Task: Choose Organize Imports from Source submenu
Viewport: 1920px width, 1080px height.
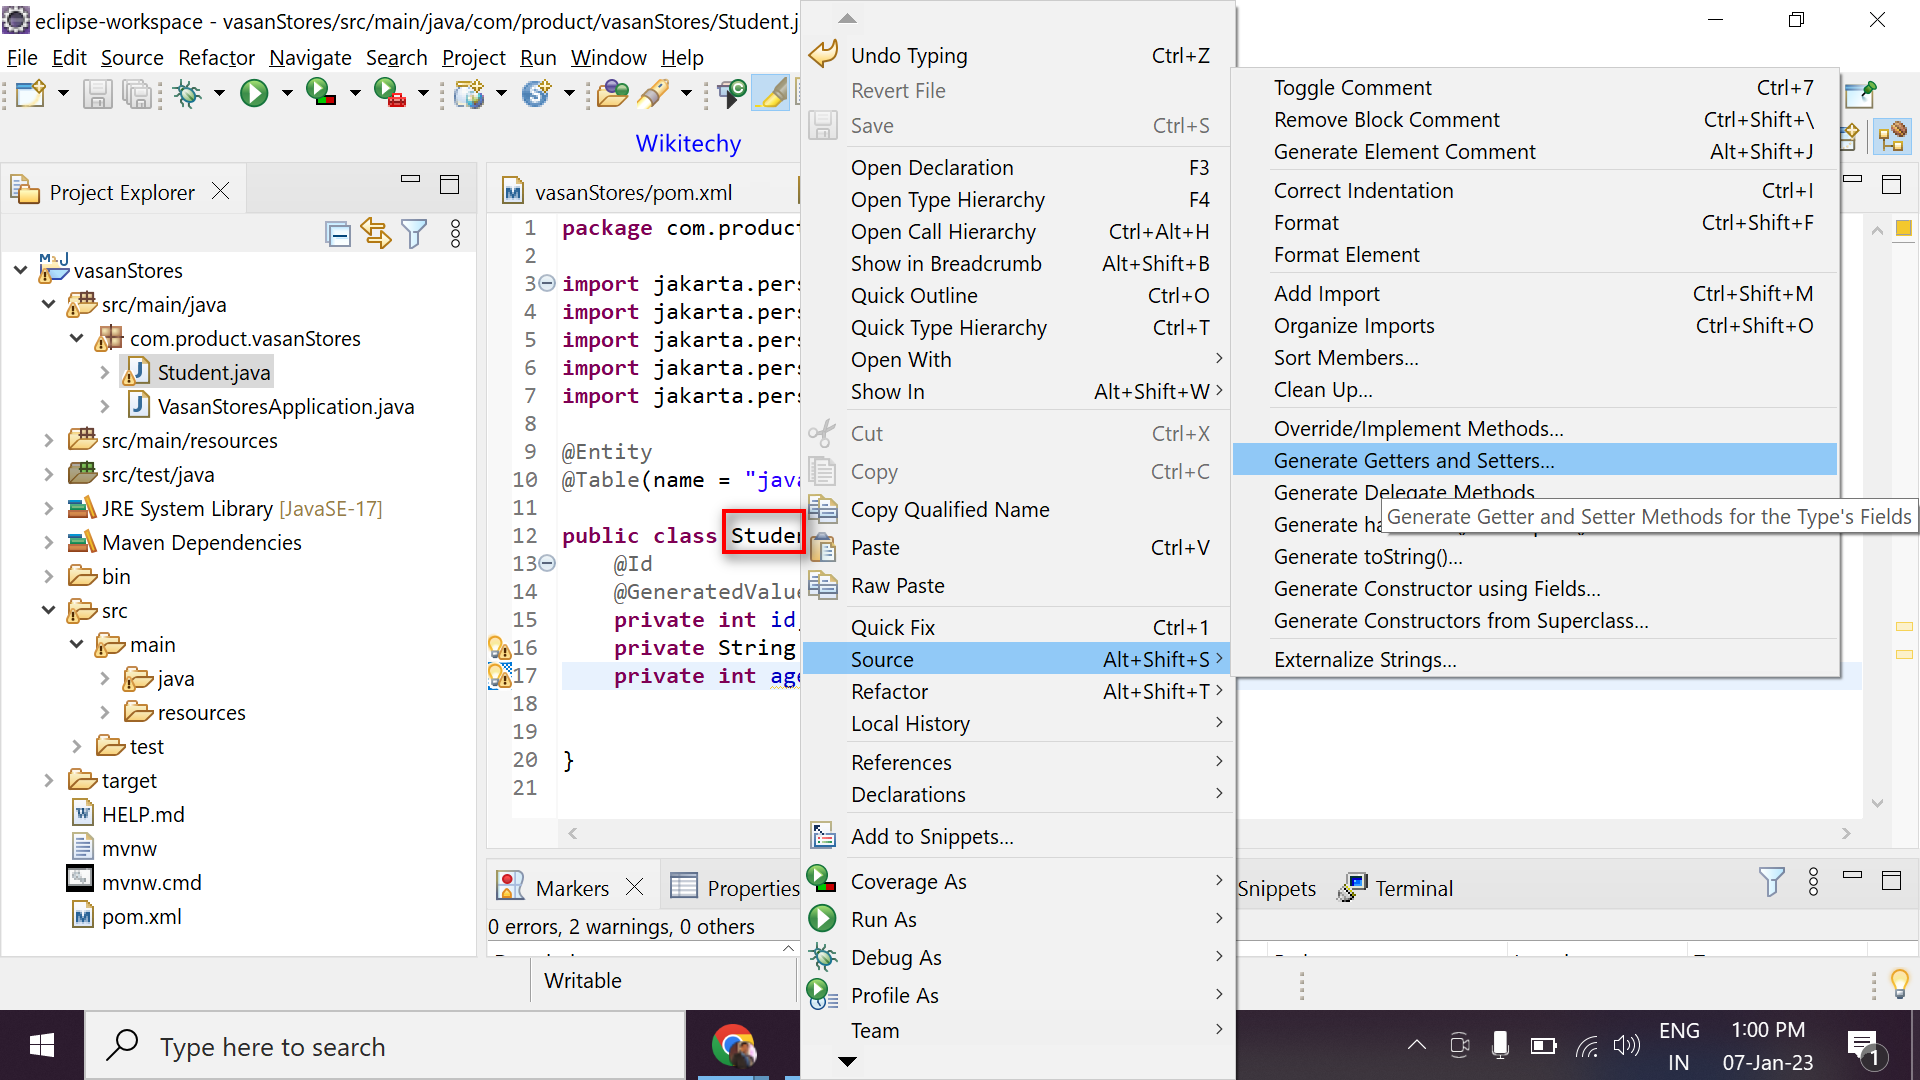Action: (x=1353, y=326)
